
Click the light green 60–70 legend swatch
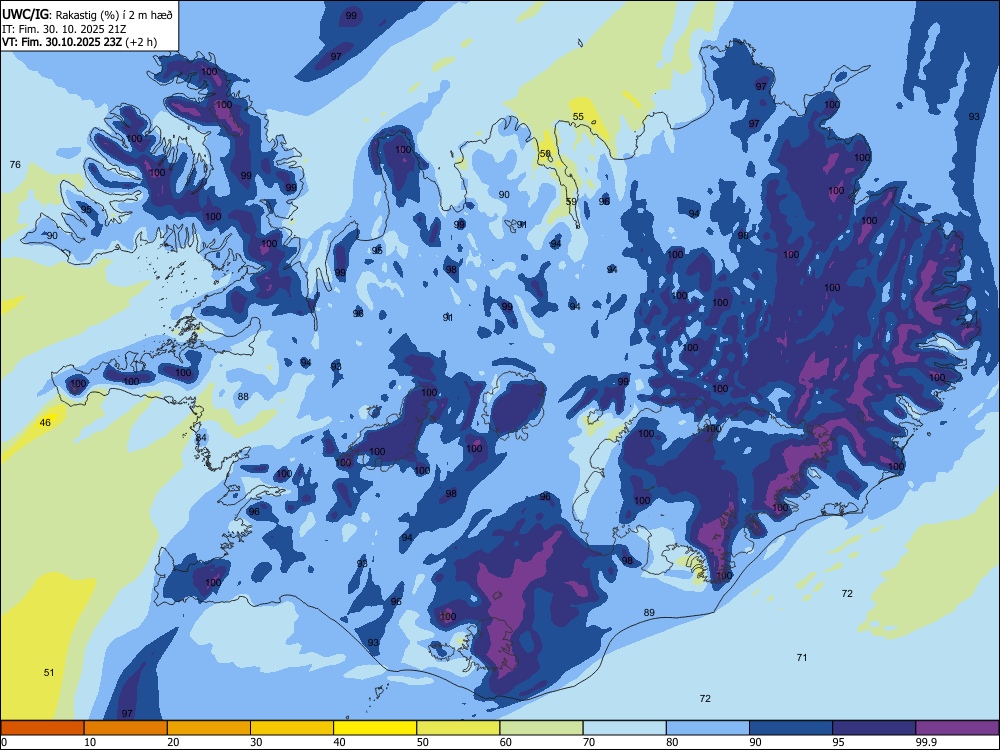pyautogui.click(x=541, y=728)
